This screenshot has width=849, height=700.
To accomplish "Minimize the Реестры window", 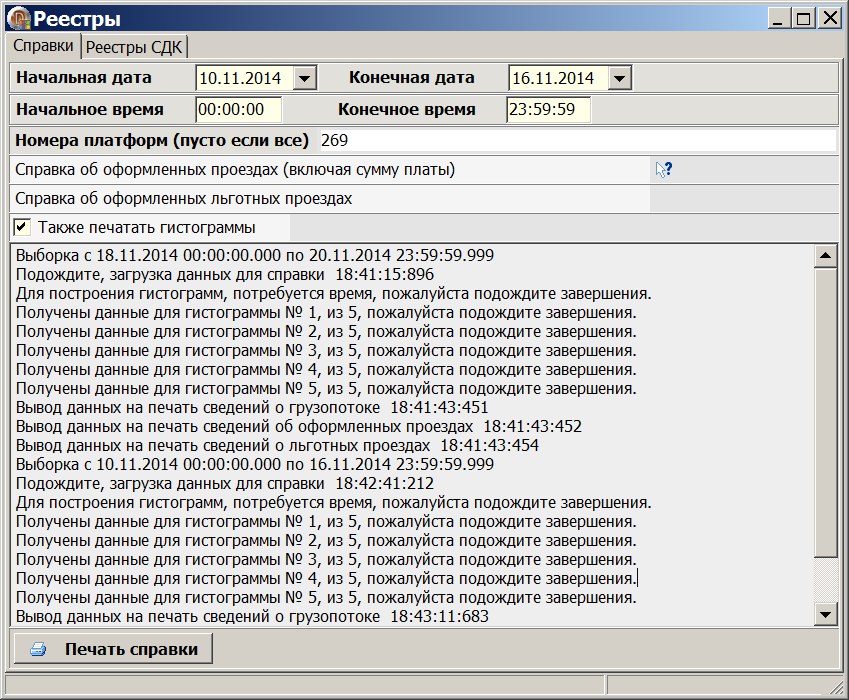I will point(779,18).
